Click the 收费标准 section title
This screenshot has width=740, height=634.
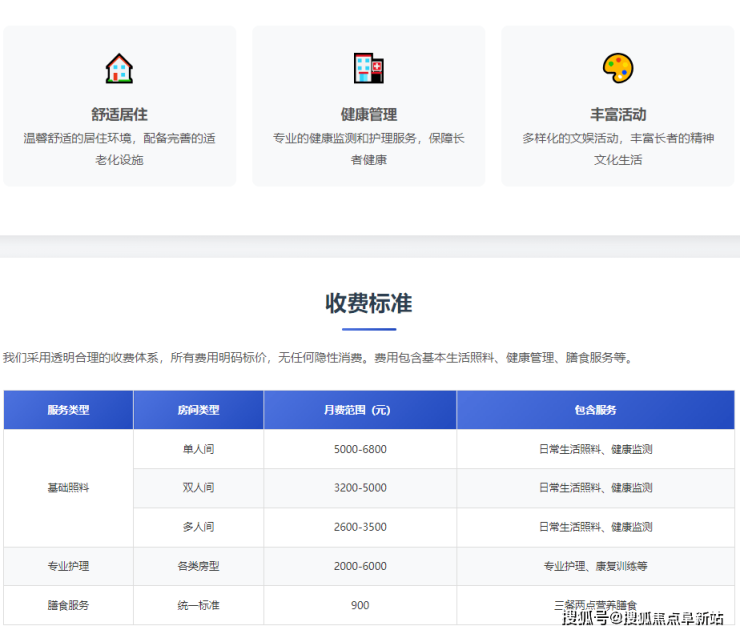coord(368,303)
